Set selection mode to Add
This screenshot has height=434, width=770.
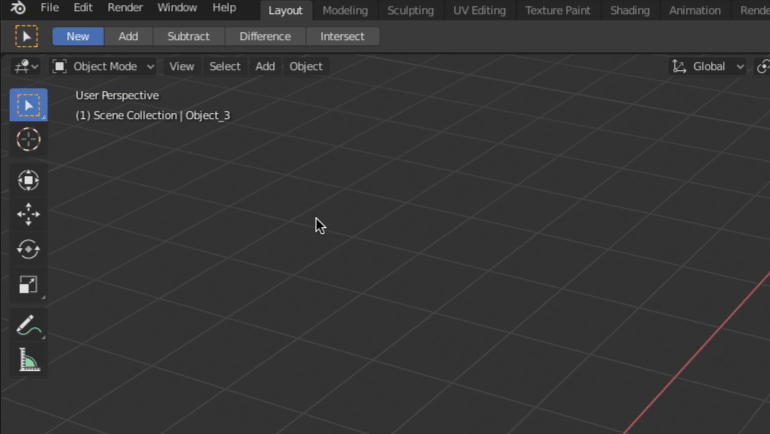point(128,36)
